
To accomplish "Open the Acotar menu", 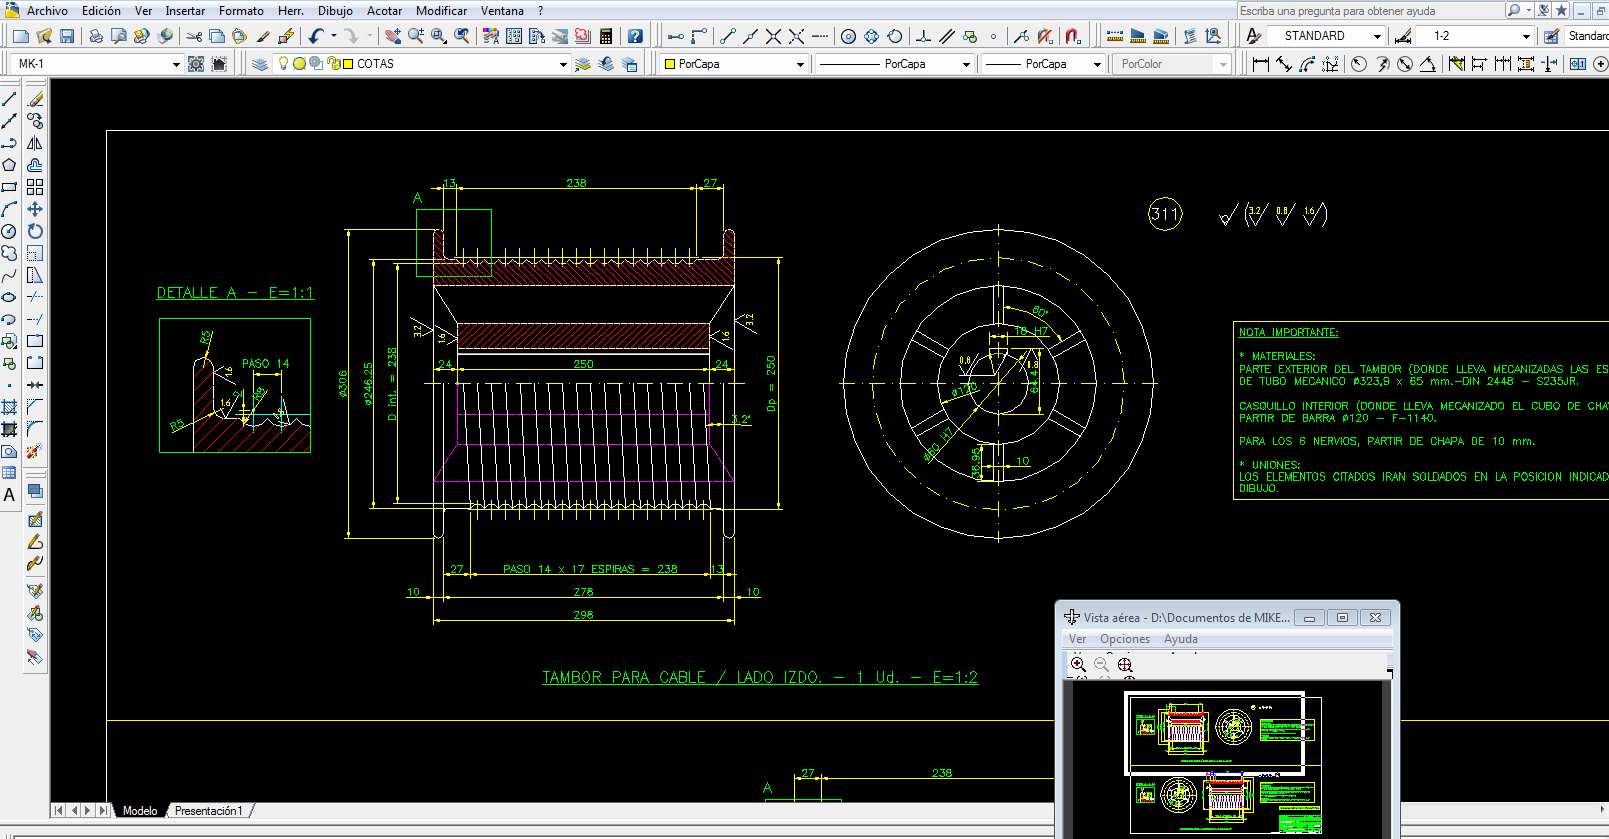I will pos(384,11).
